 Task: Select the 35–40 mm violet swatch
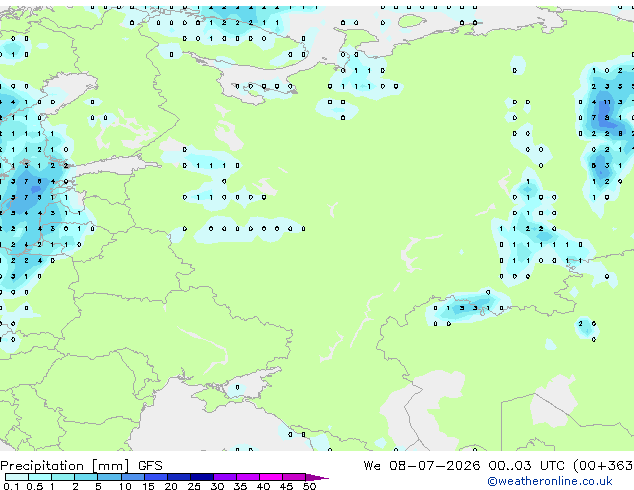click(248, 477)
